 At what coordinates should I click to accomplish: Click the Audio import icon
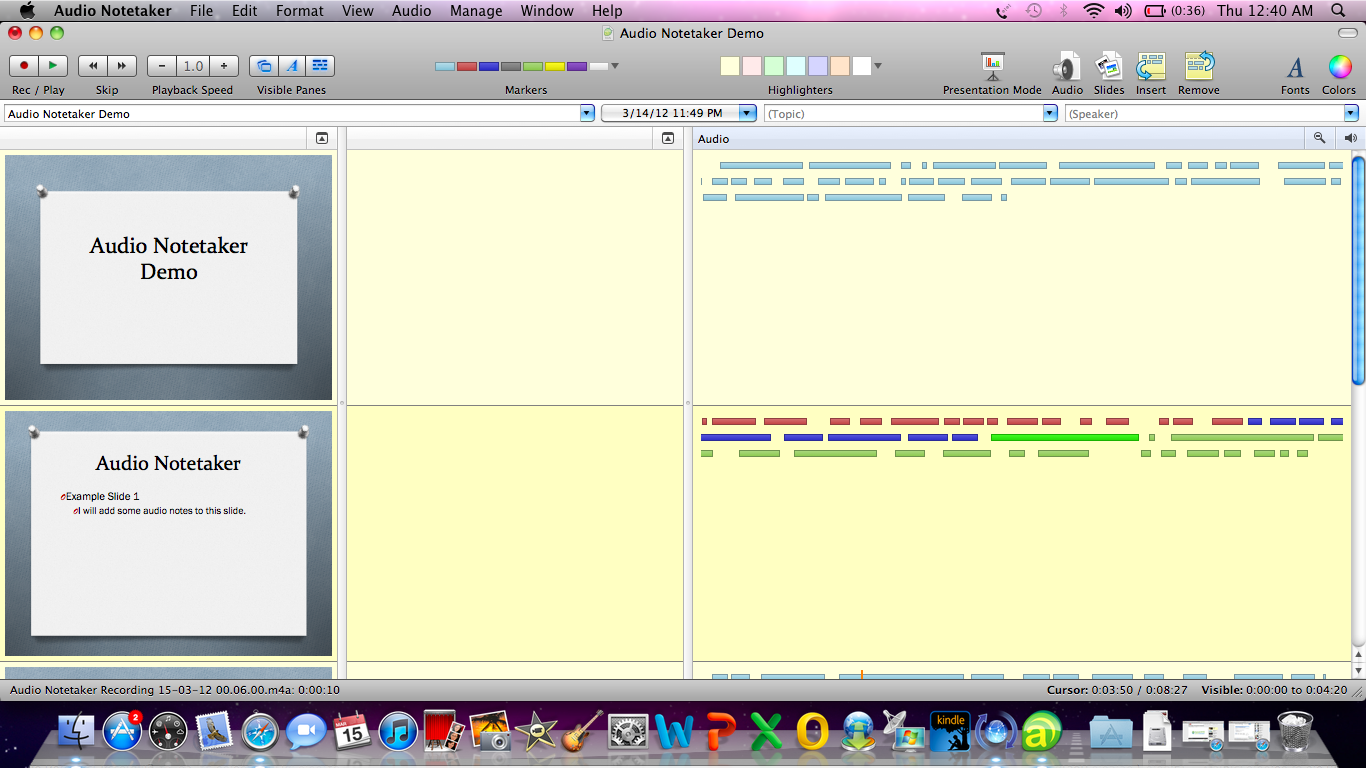pos(1067,66)
